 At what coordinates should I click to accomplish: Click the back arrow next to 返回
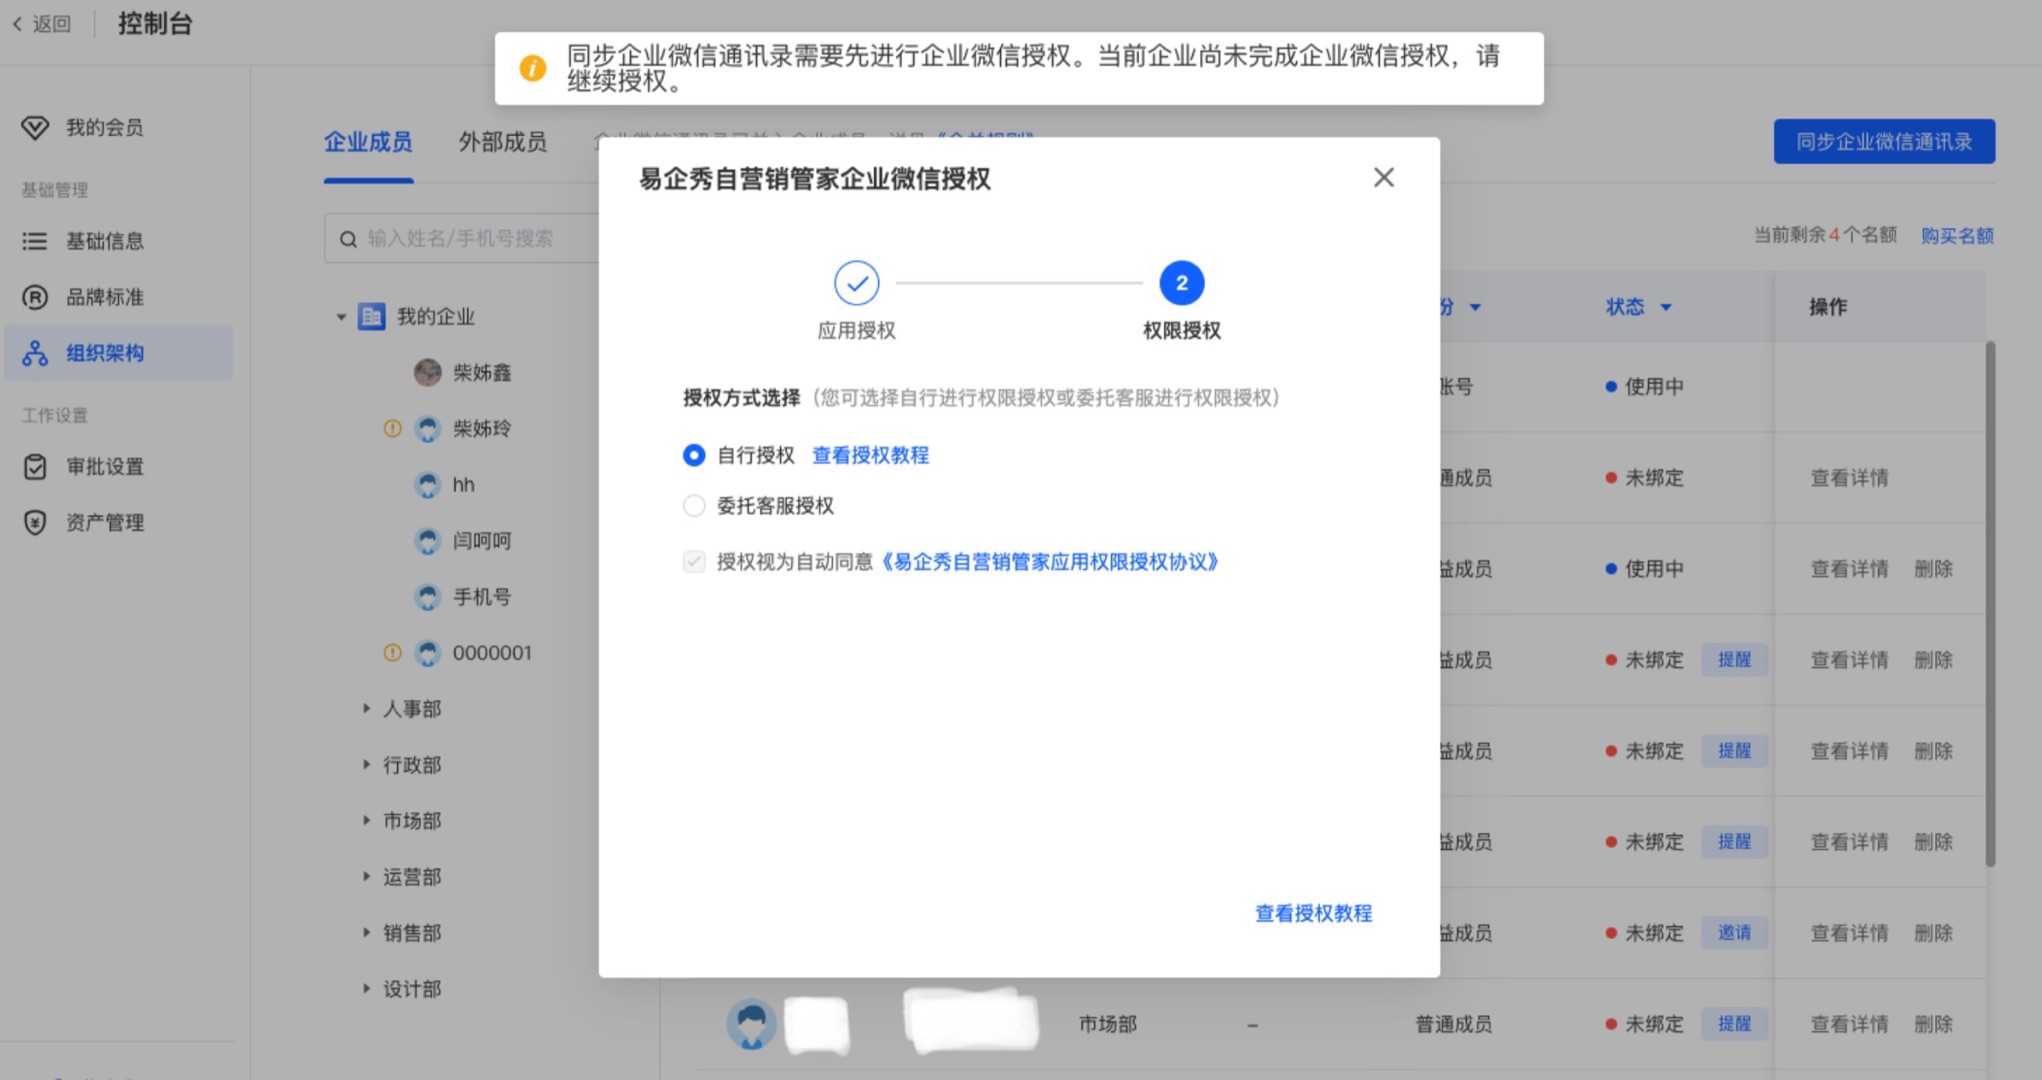pyautogui.click(x=17, y=24)
